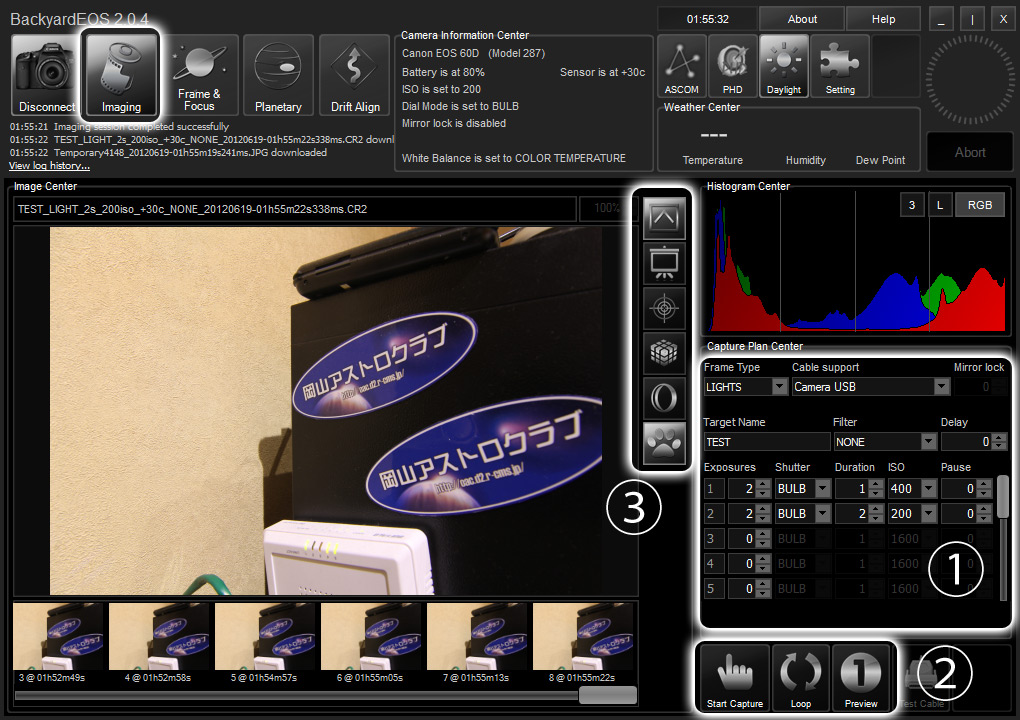Launch the PHD guiding panel
The height and width of the screenshot is (720, 1020).
(732, 66)
